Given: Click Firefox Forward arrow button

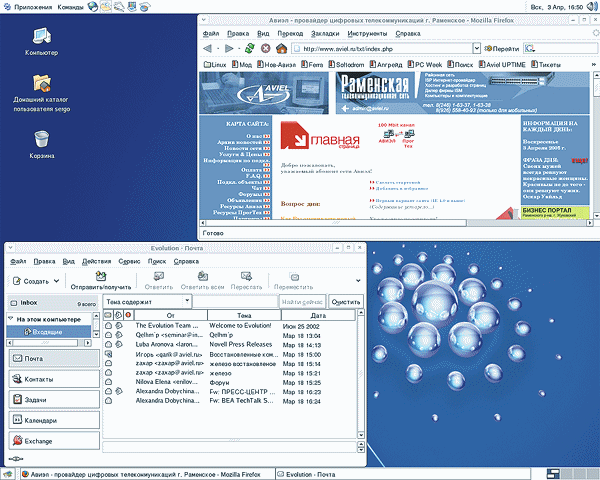Looking at the screenshot, I should pos(229,49).
